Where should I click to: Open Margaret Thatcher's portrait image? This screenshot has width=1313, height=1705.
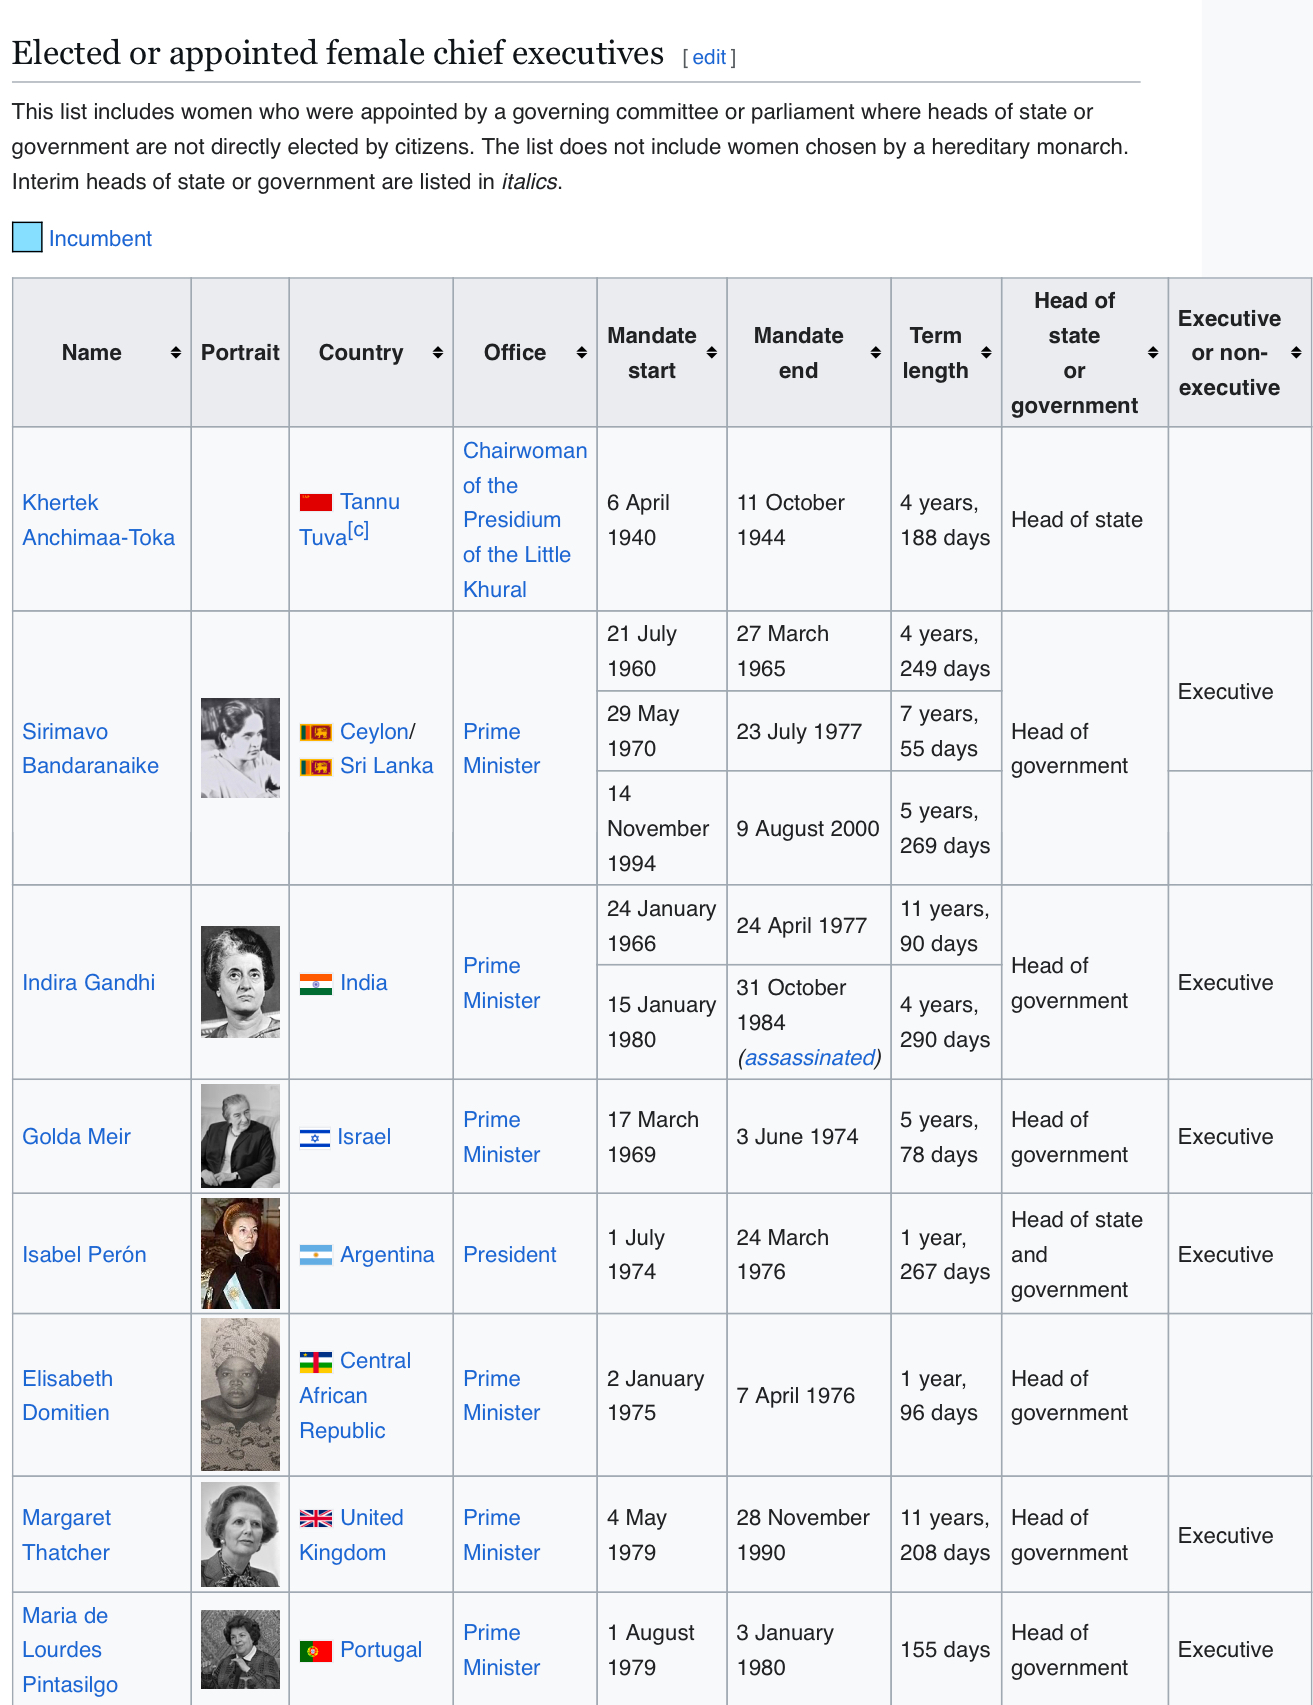[x=240, y=1534]
